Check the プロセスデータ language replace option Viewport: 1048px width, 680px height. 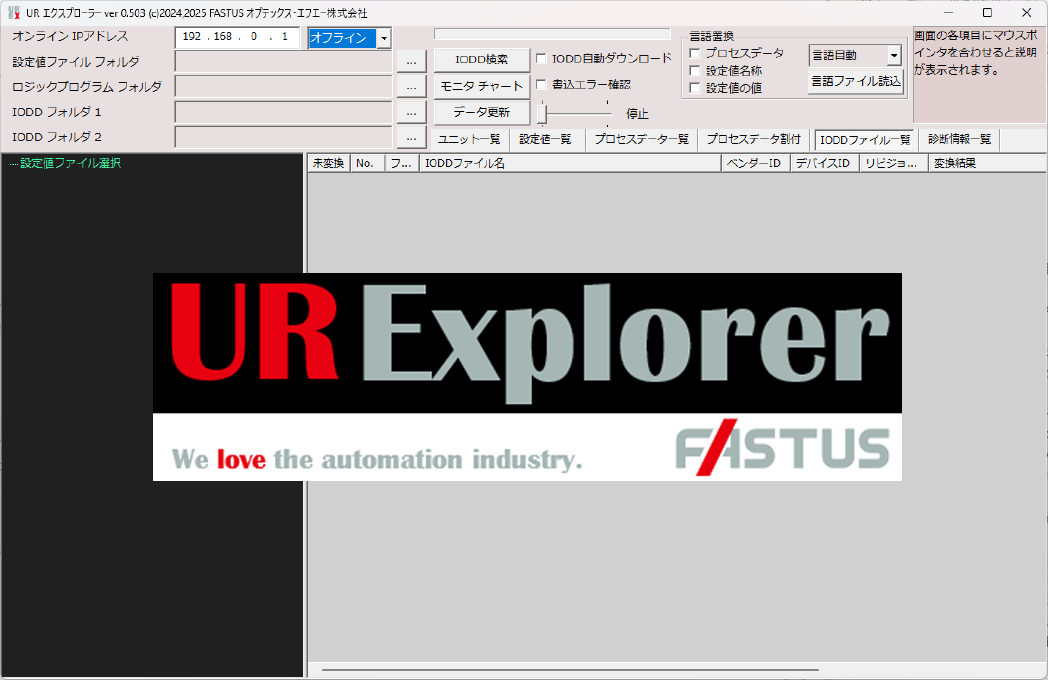pos(695,54)
